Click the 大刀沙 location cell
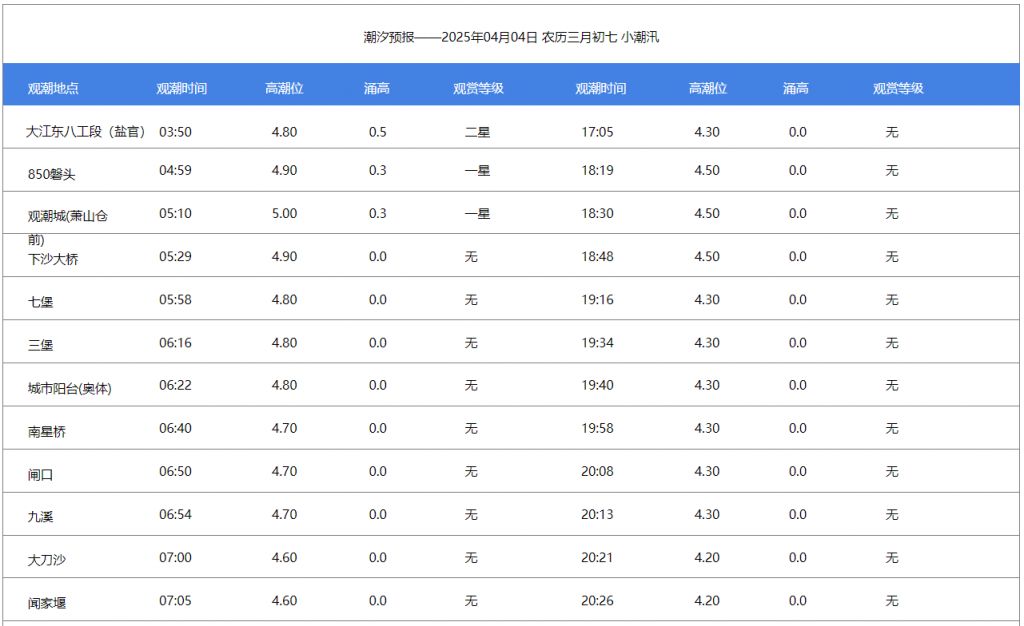 [x=47, y=561]
